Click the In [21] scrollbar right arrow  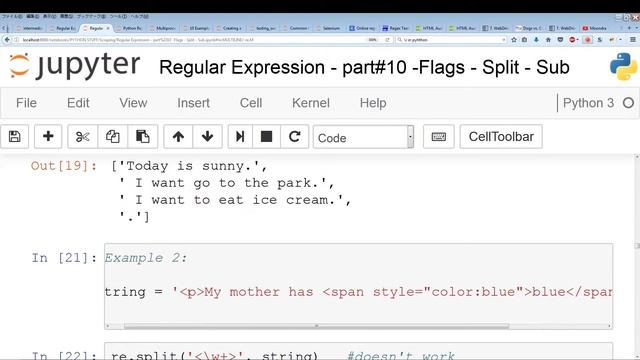(609, 326)
